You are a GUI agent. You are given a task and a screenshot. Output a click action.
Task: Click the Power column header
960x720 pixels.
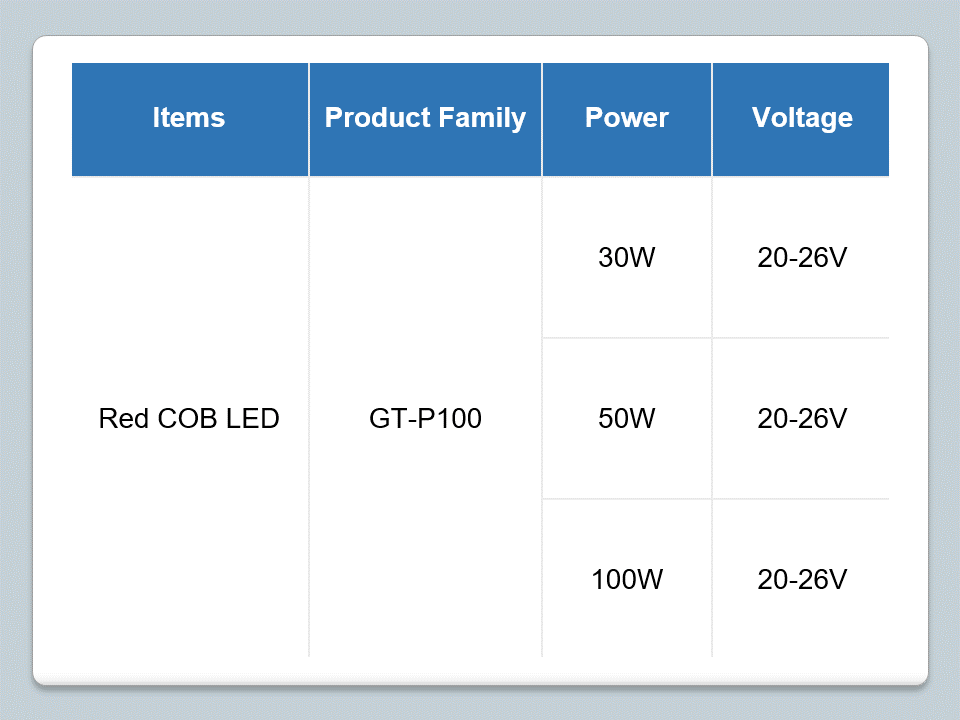tap(626, 118)
